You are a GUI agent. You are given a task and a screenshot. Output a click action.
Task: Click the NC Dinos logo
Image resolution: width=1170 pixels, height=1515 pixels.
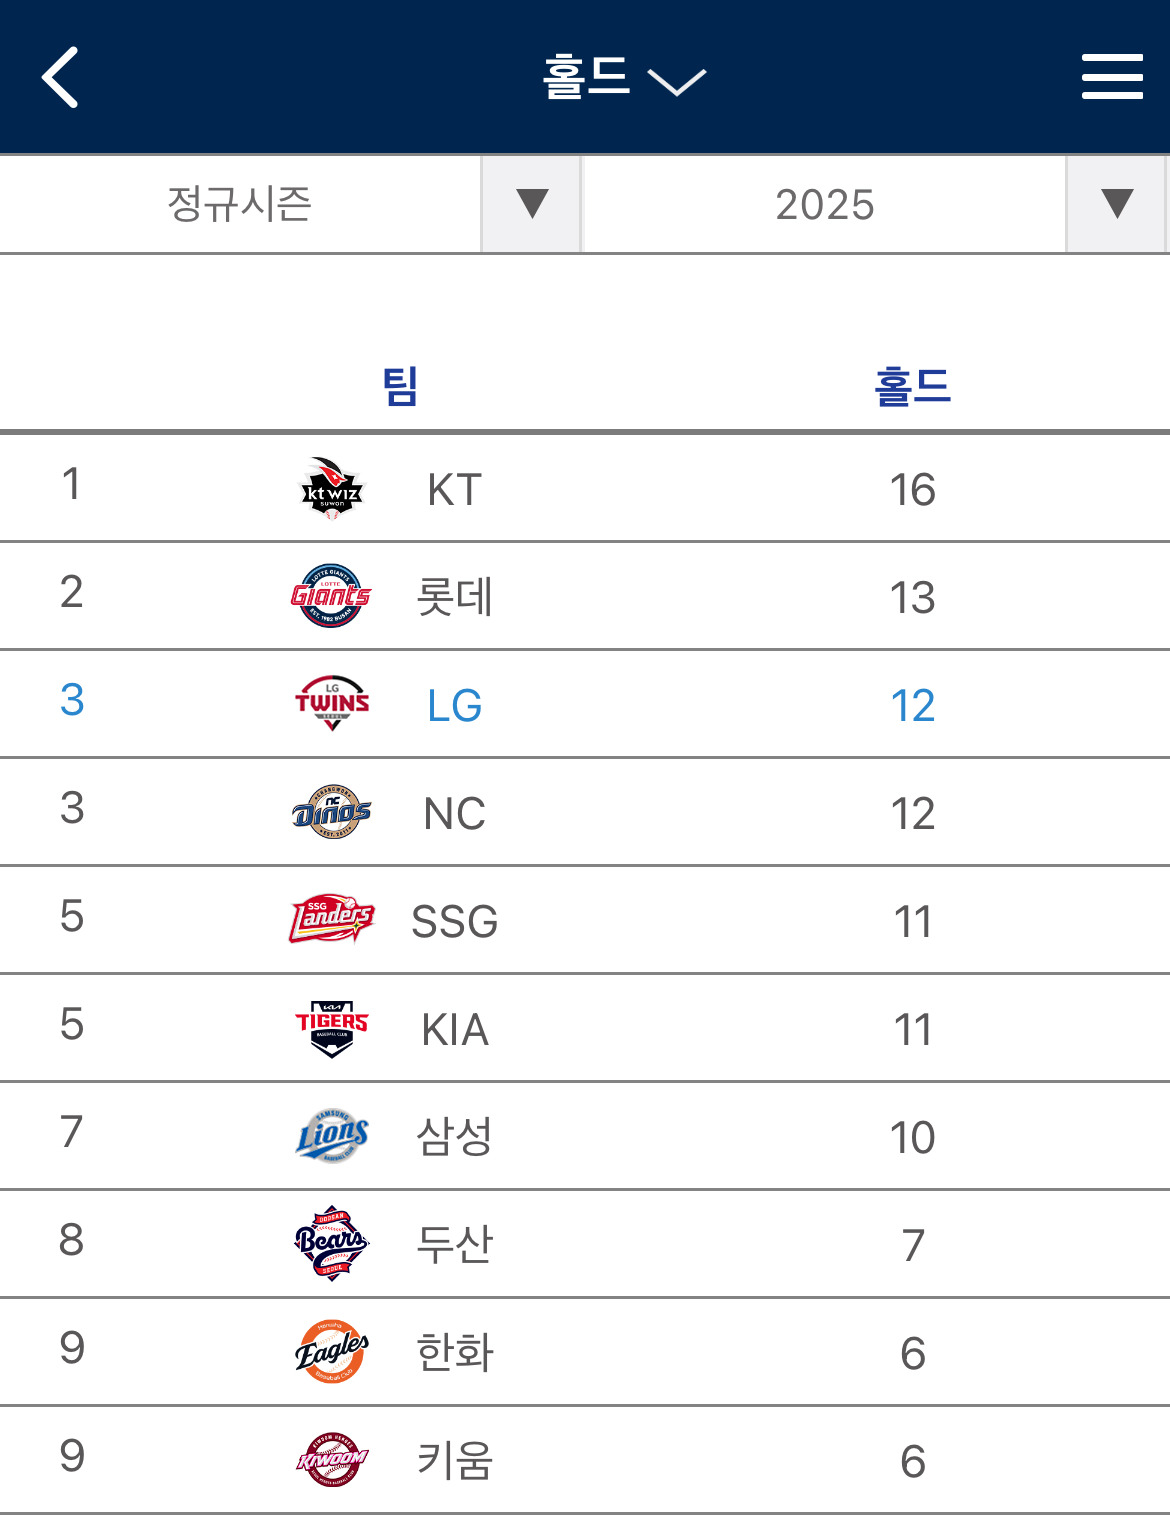[x=332, y=812]
